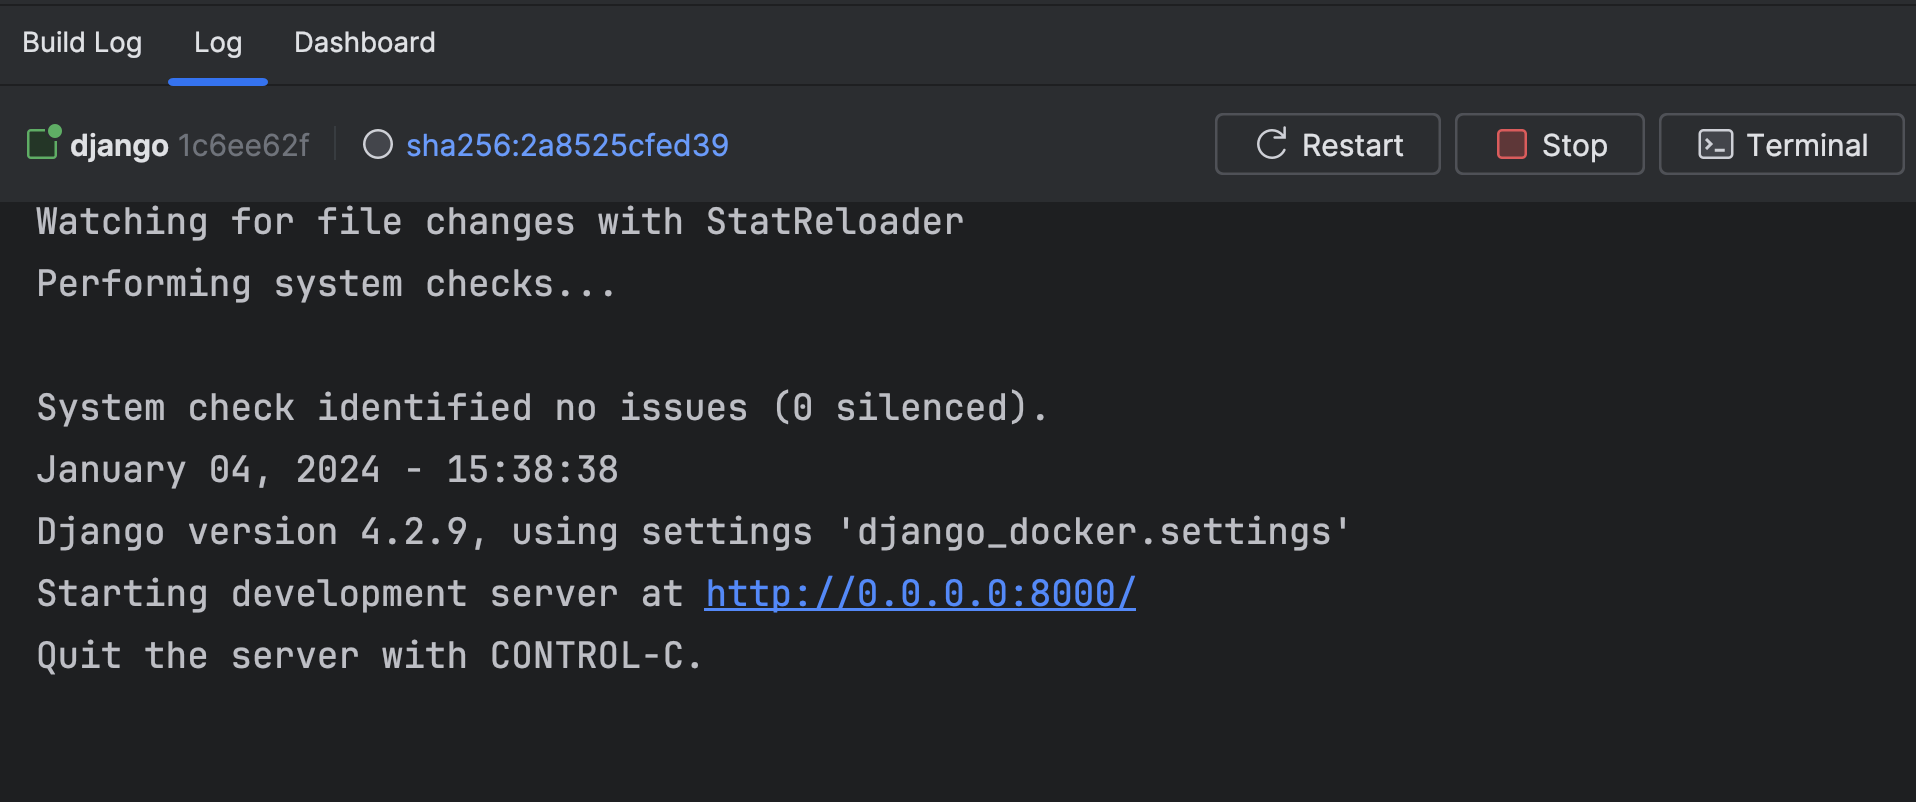Select the django container icon in the header
Image resolution: width=1916 pixels, height=802 pixels.
pos(42,144)
